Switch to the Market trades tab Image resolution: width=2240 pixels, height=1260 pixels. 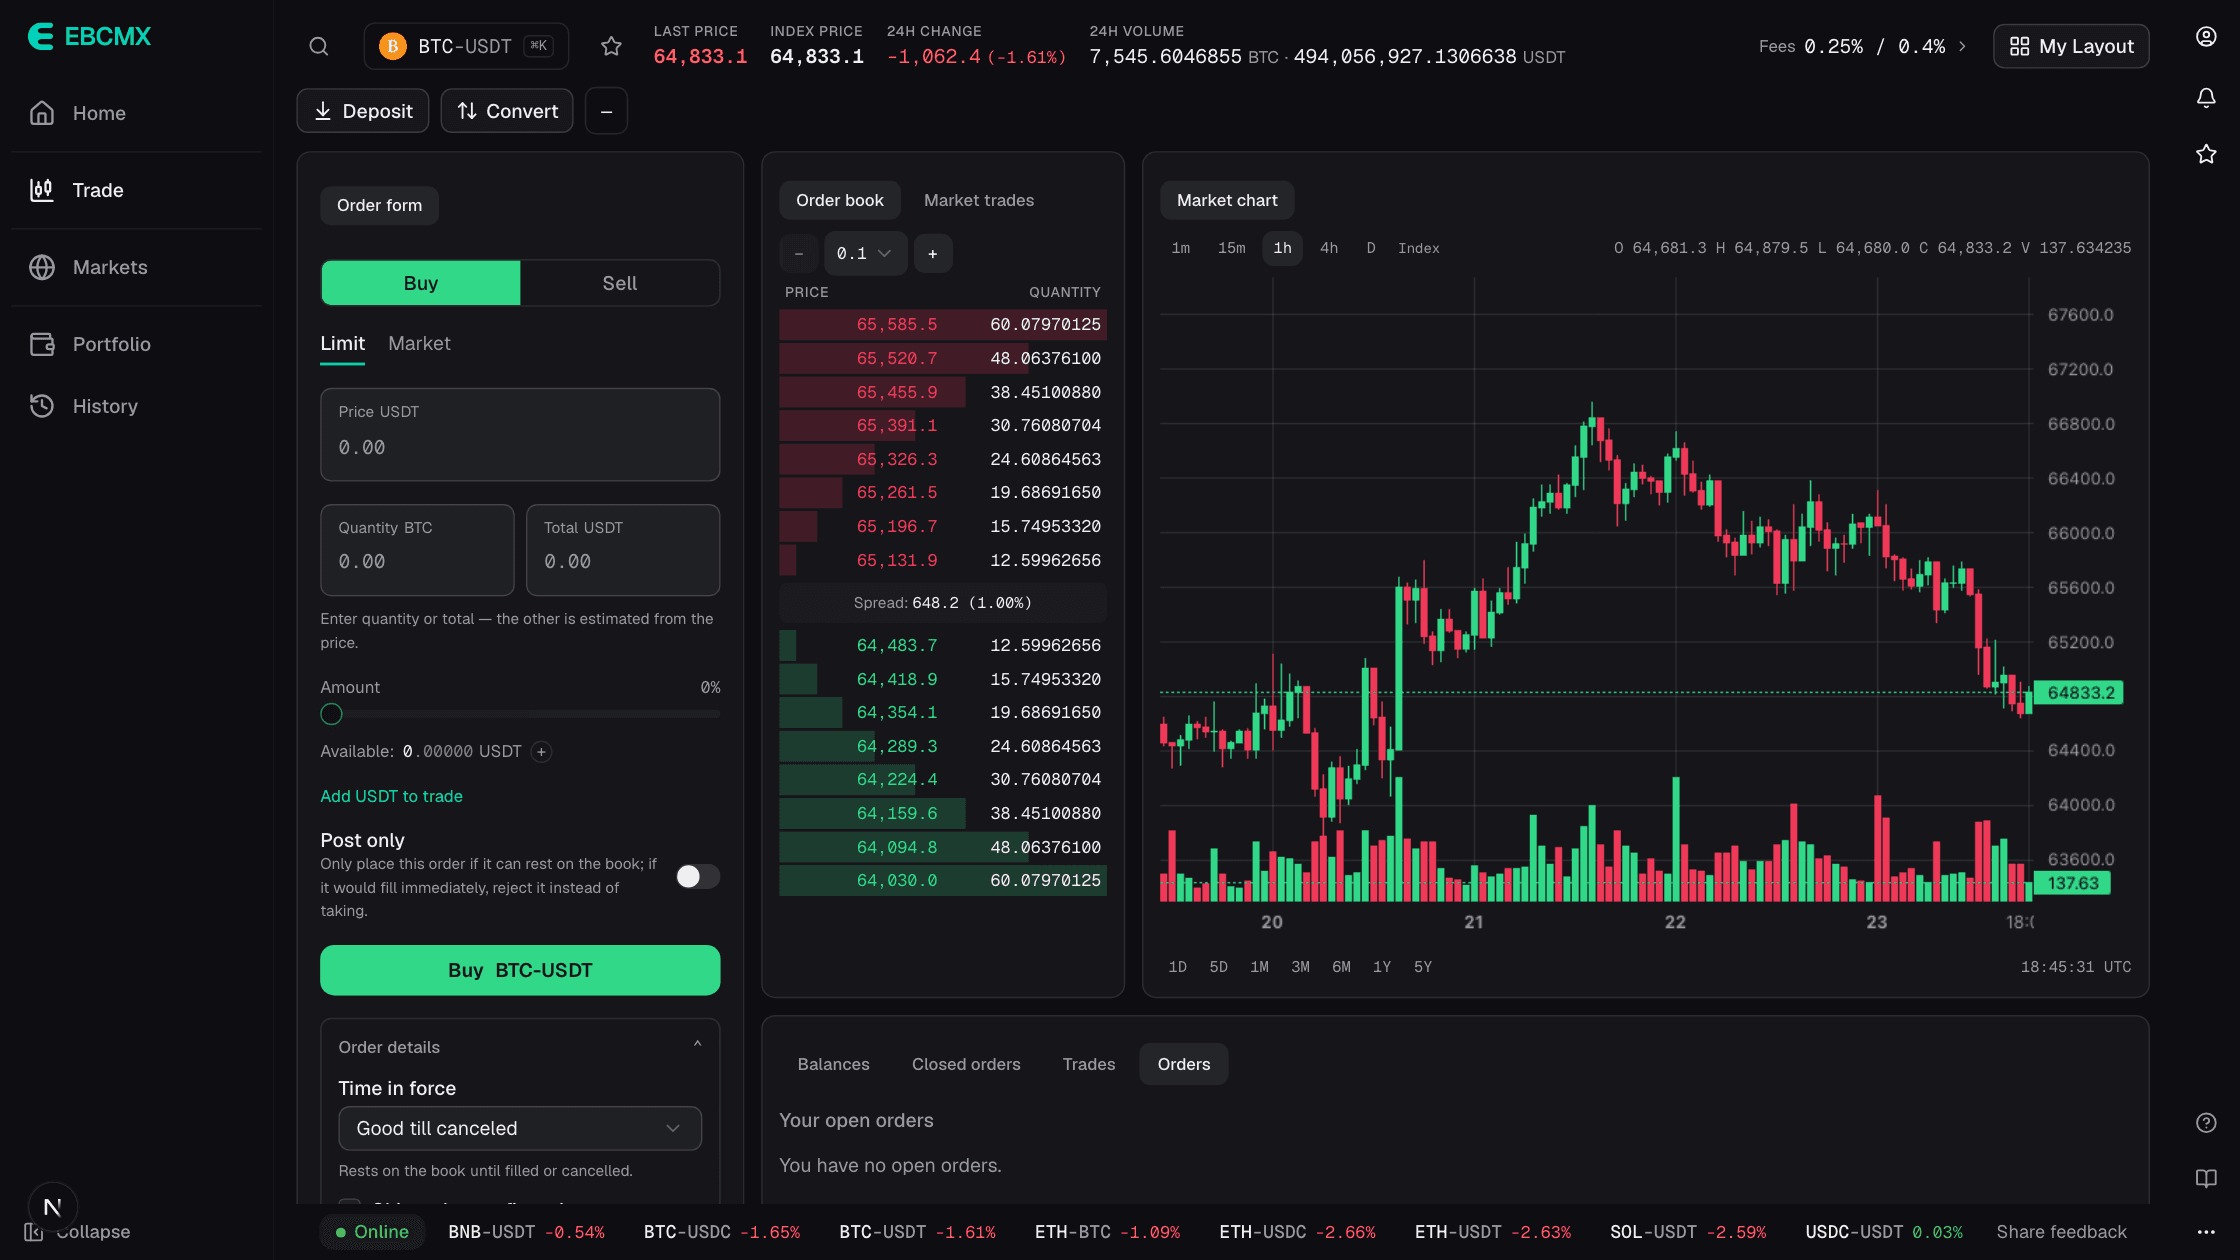(x=979, y=200)
